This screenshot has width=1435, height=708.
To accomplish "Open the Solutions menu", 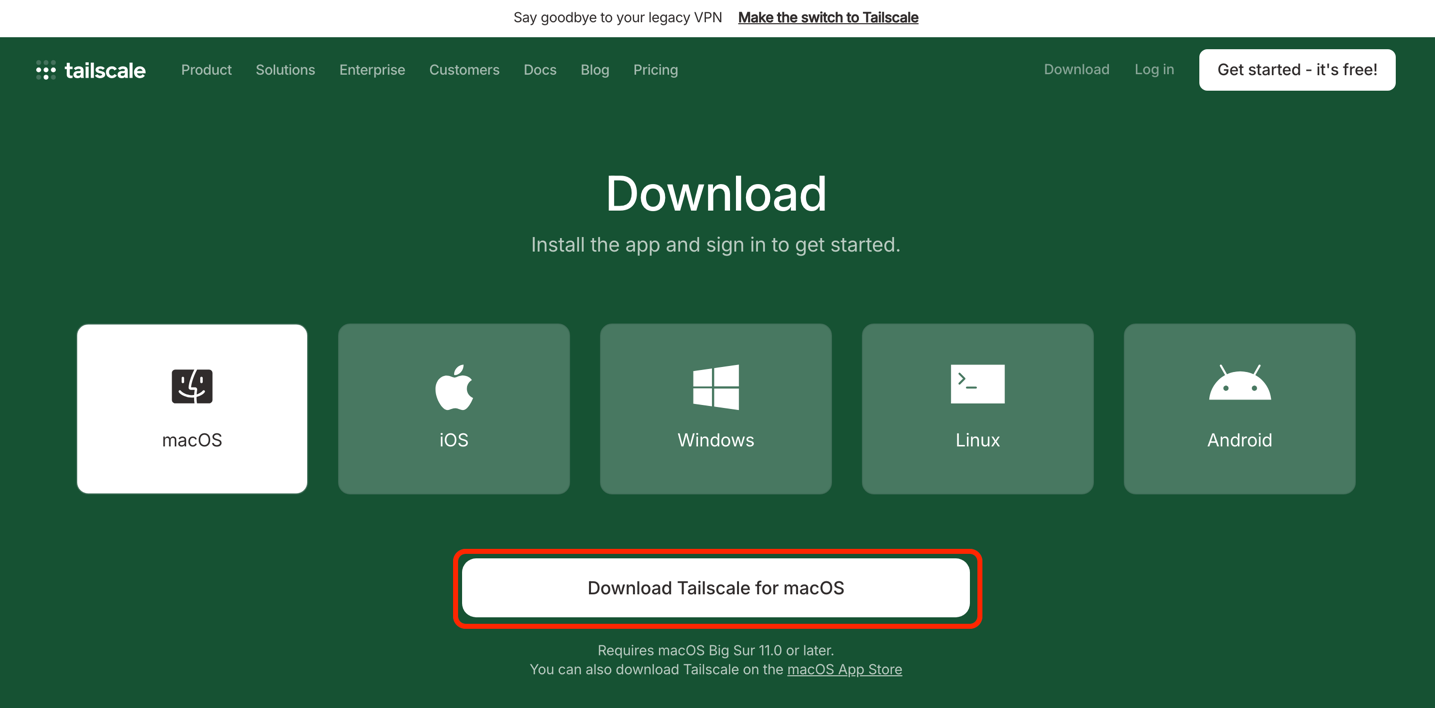I will 285,70.
